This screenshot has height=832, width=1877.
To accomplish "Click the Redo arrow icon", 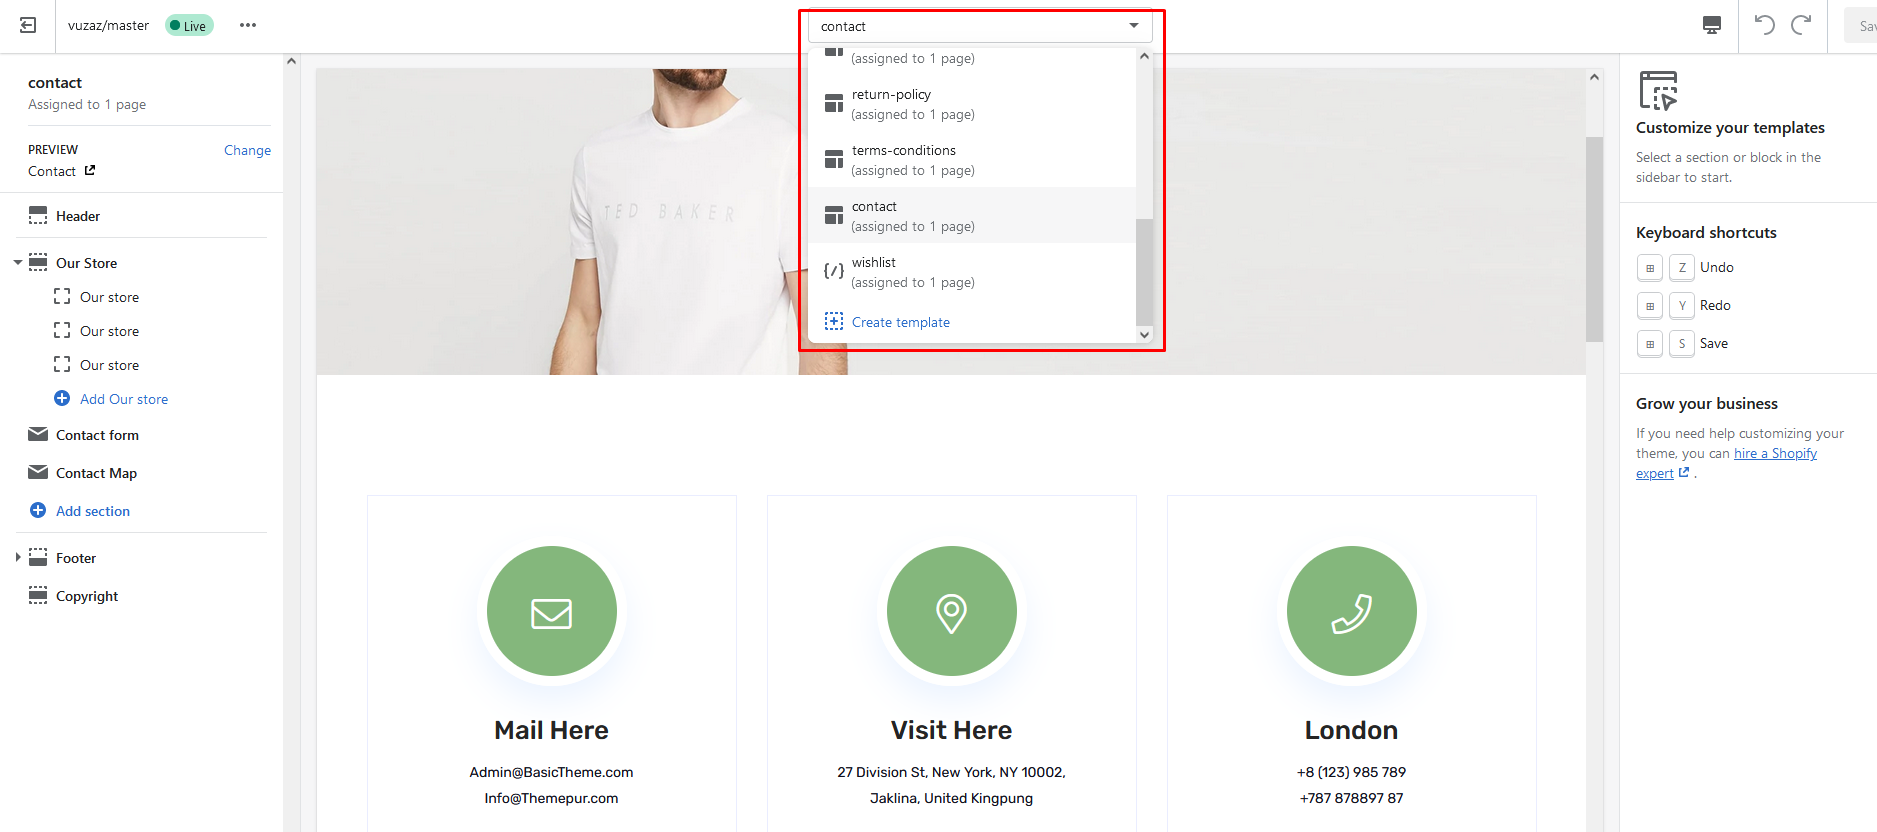I will pos(1801,25).
